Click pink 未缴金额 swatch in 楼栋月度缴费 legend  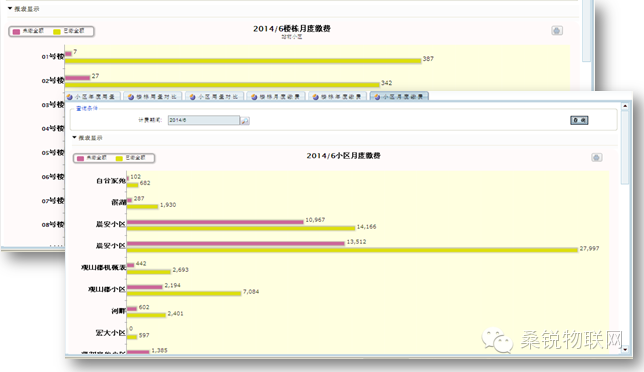(x=16, y=32)
